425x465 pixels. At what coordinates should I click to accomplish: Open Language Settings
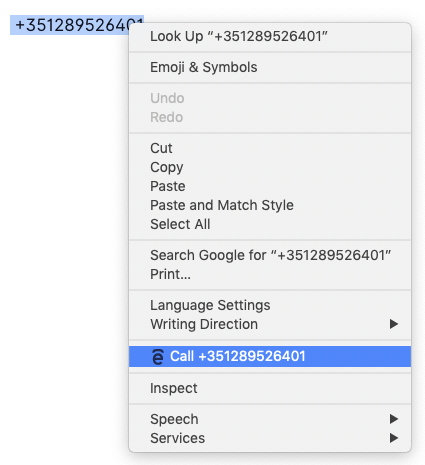coord(270,305)
